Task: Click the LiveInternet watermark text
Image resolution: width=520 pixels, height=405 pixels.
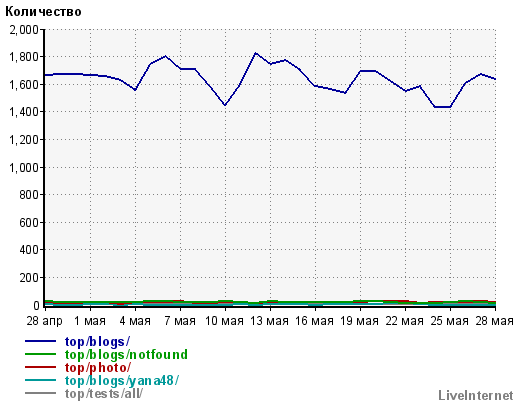Action: click(476, 396)
